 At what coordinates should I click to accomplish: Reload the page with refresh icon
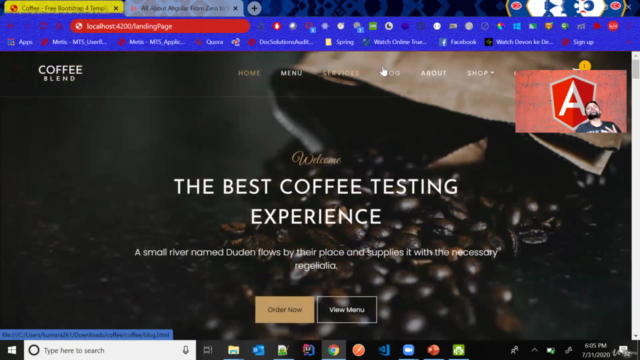[43, 26]
